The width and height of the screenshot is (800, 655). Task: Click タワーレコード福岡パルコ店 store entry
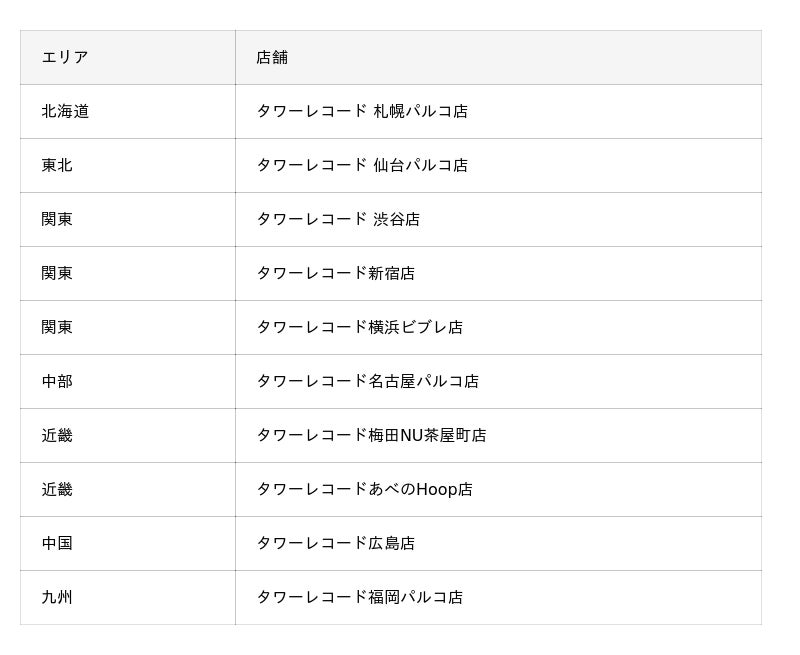(359, 597)
